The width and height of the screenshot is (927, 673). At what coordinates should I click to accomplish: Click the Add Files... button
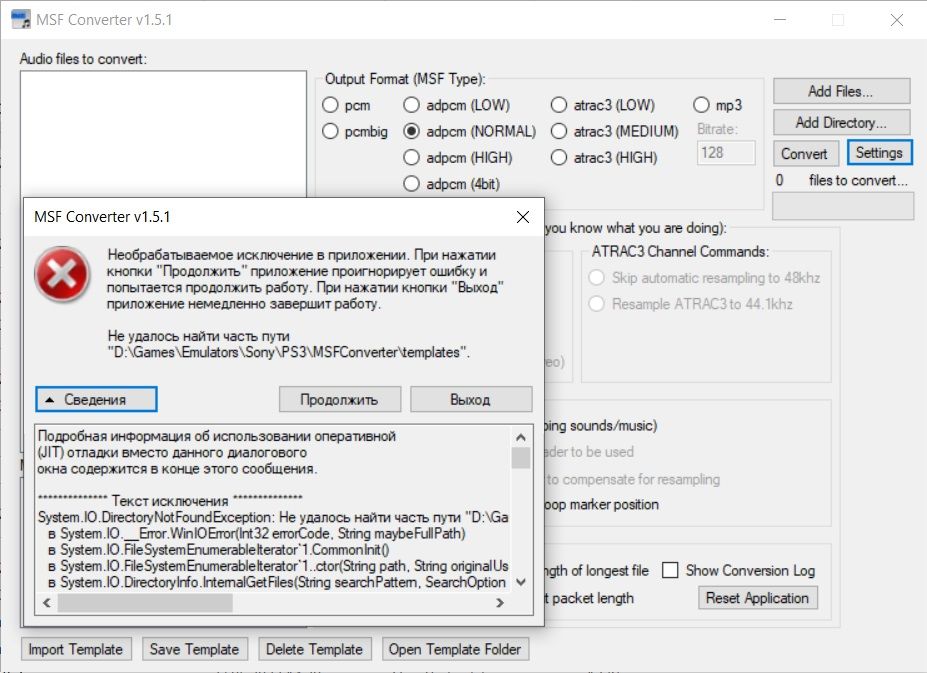click(841, 91)
